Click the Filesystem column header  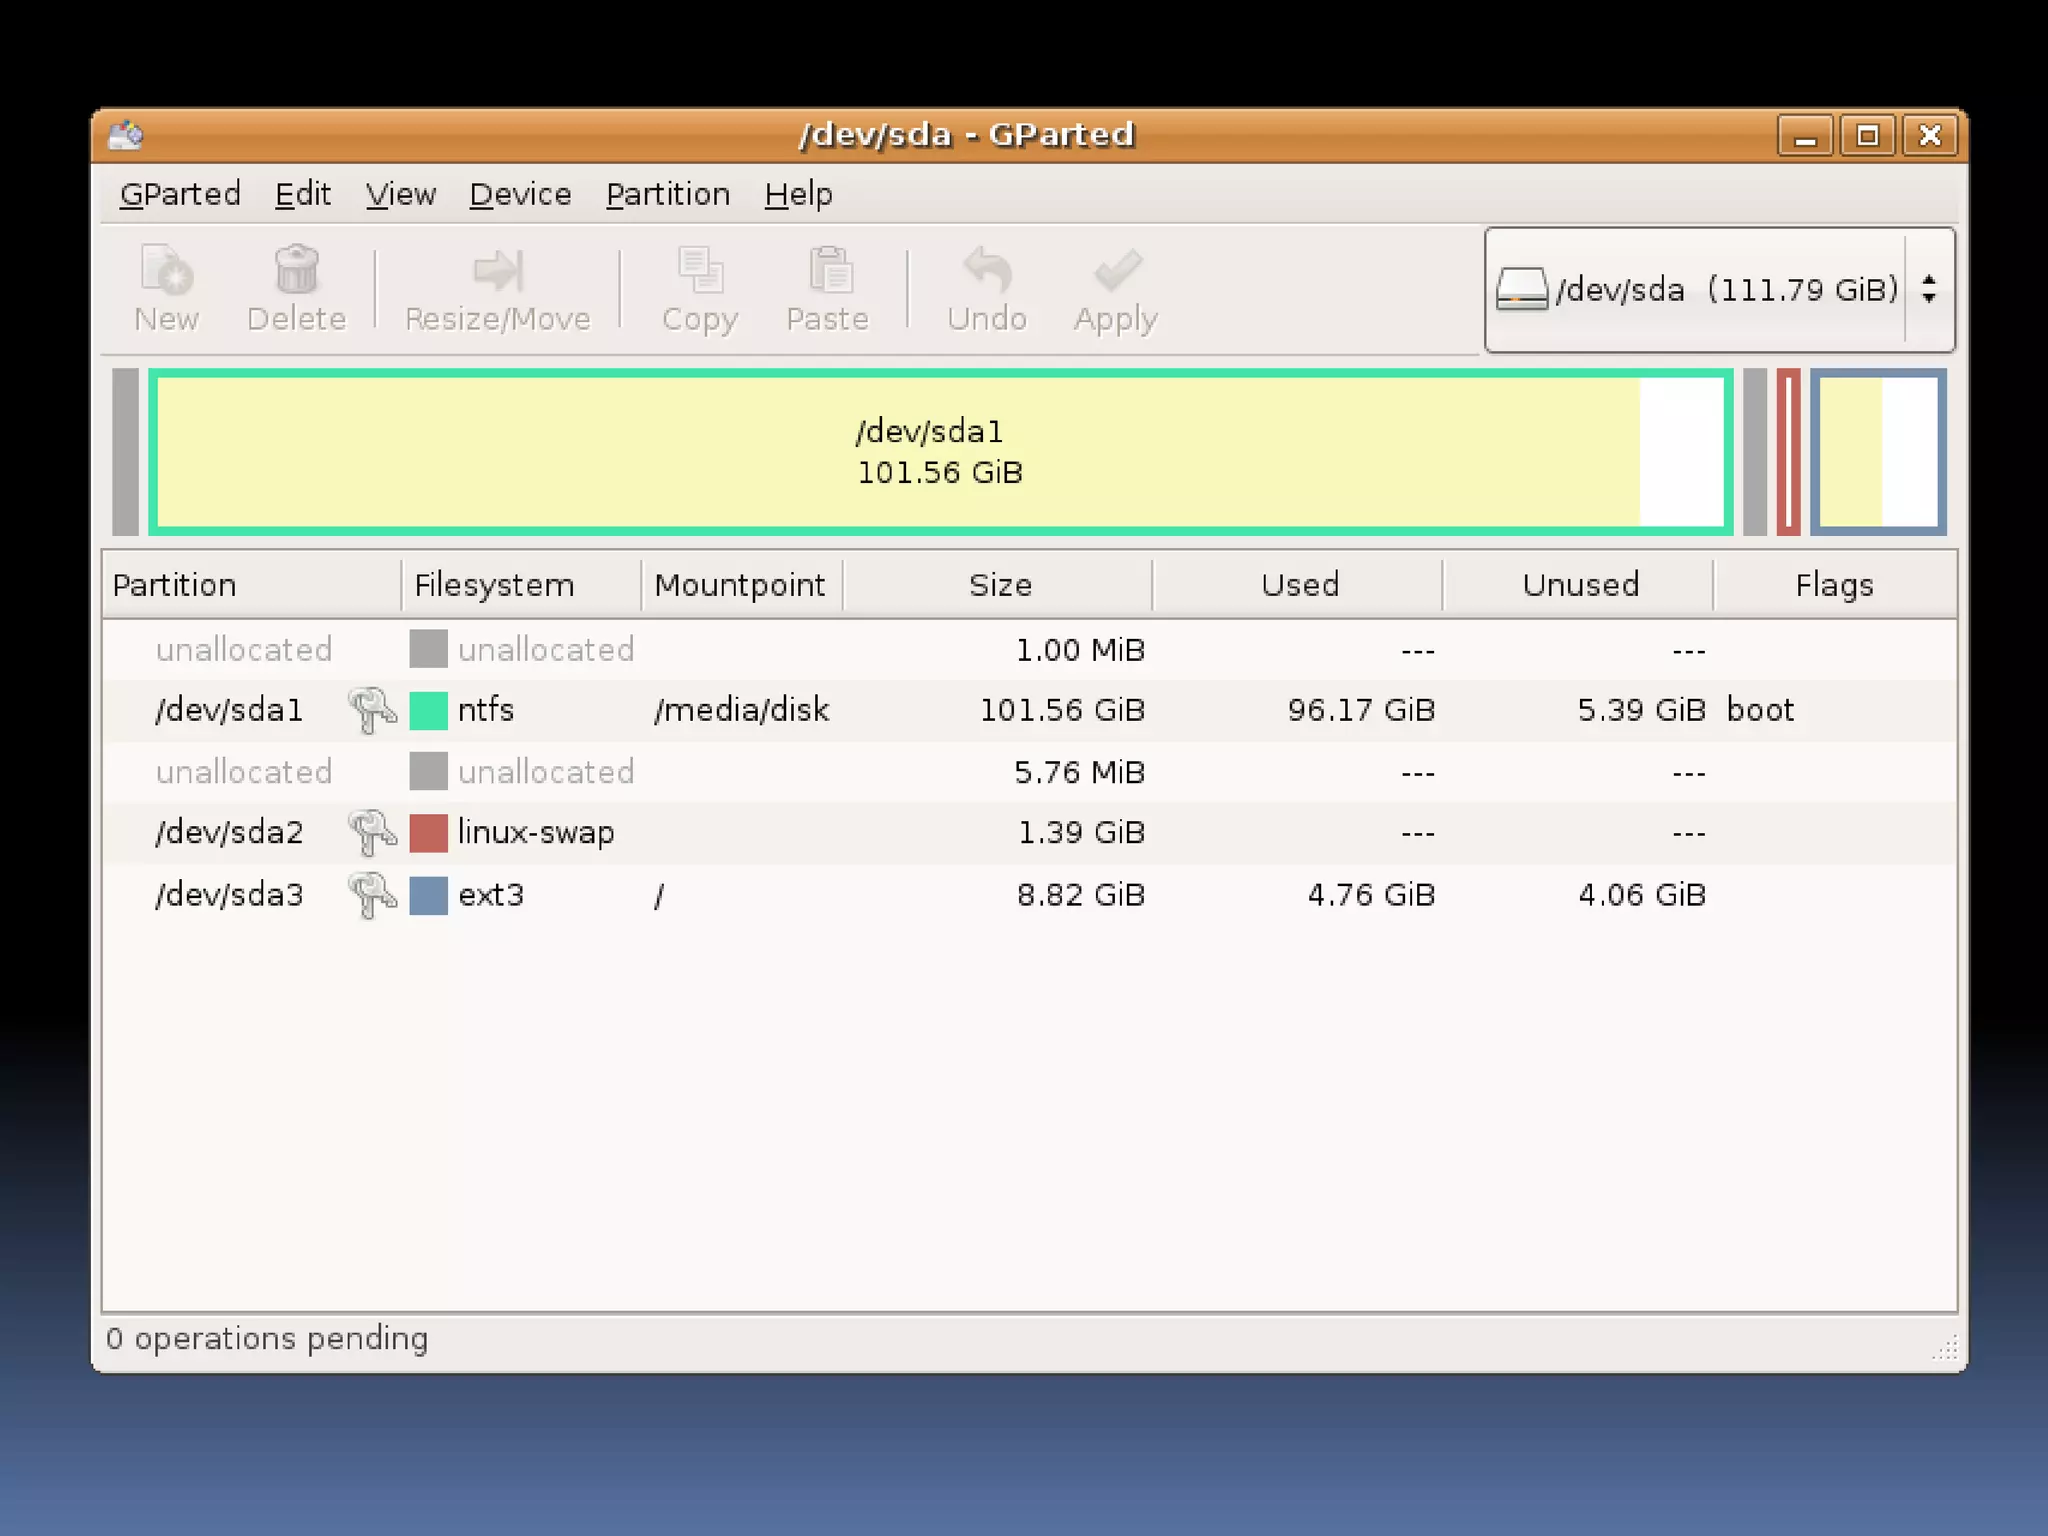tap(494, 585)
